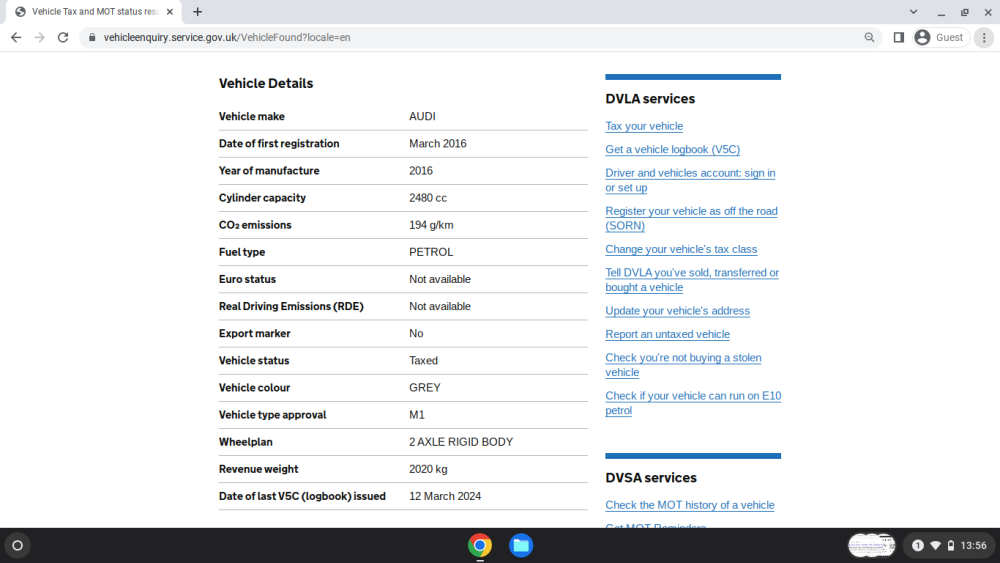Open Report an untaxed vehicle link
This screenshot has height=563, width=1000.
tap(667, 334)
